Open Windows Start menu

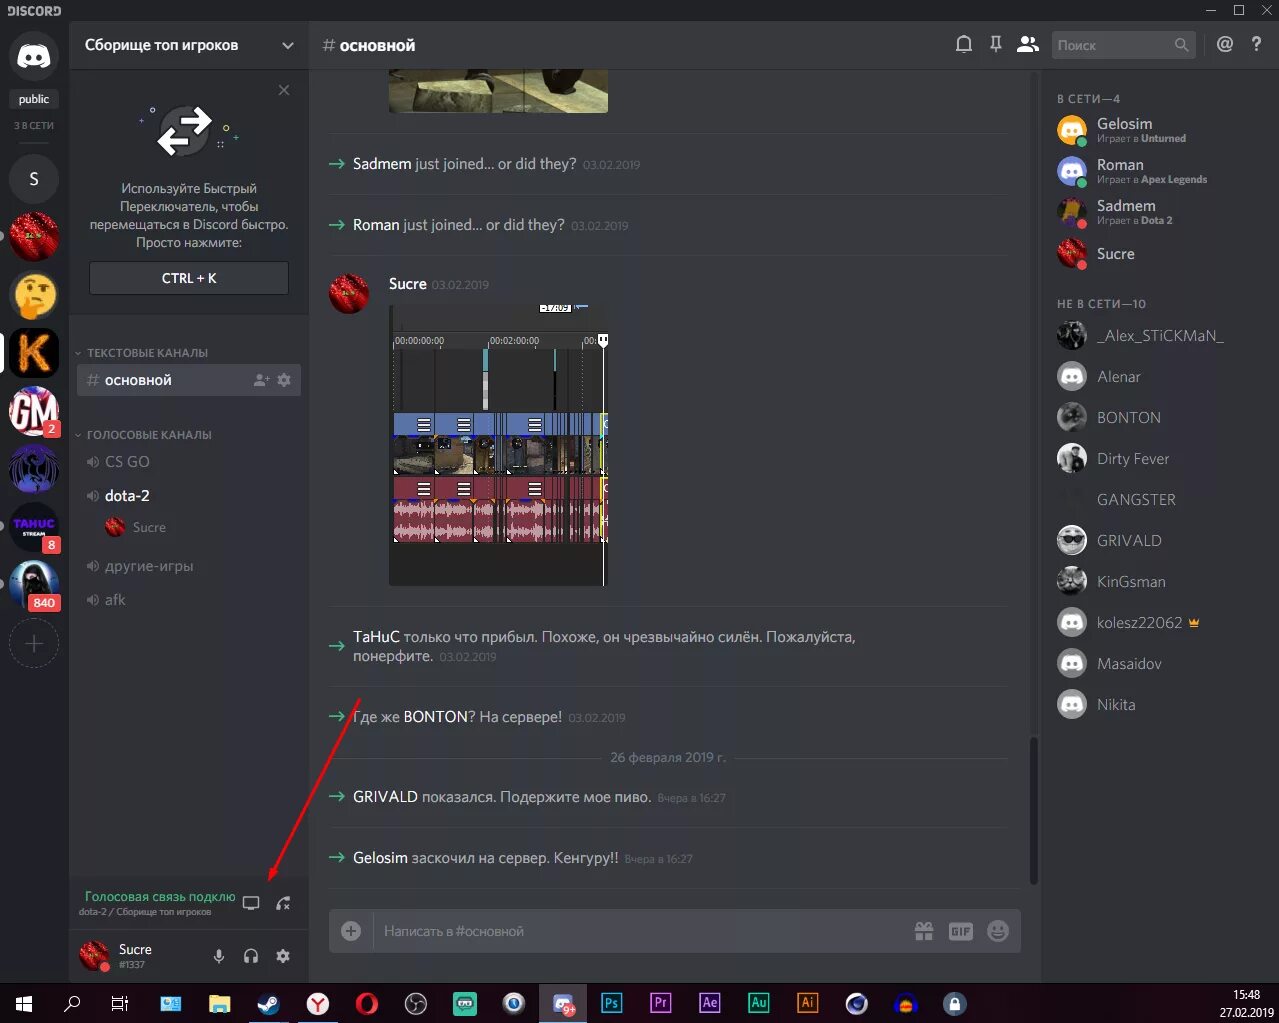click(x=24, y=1003)
